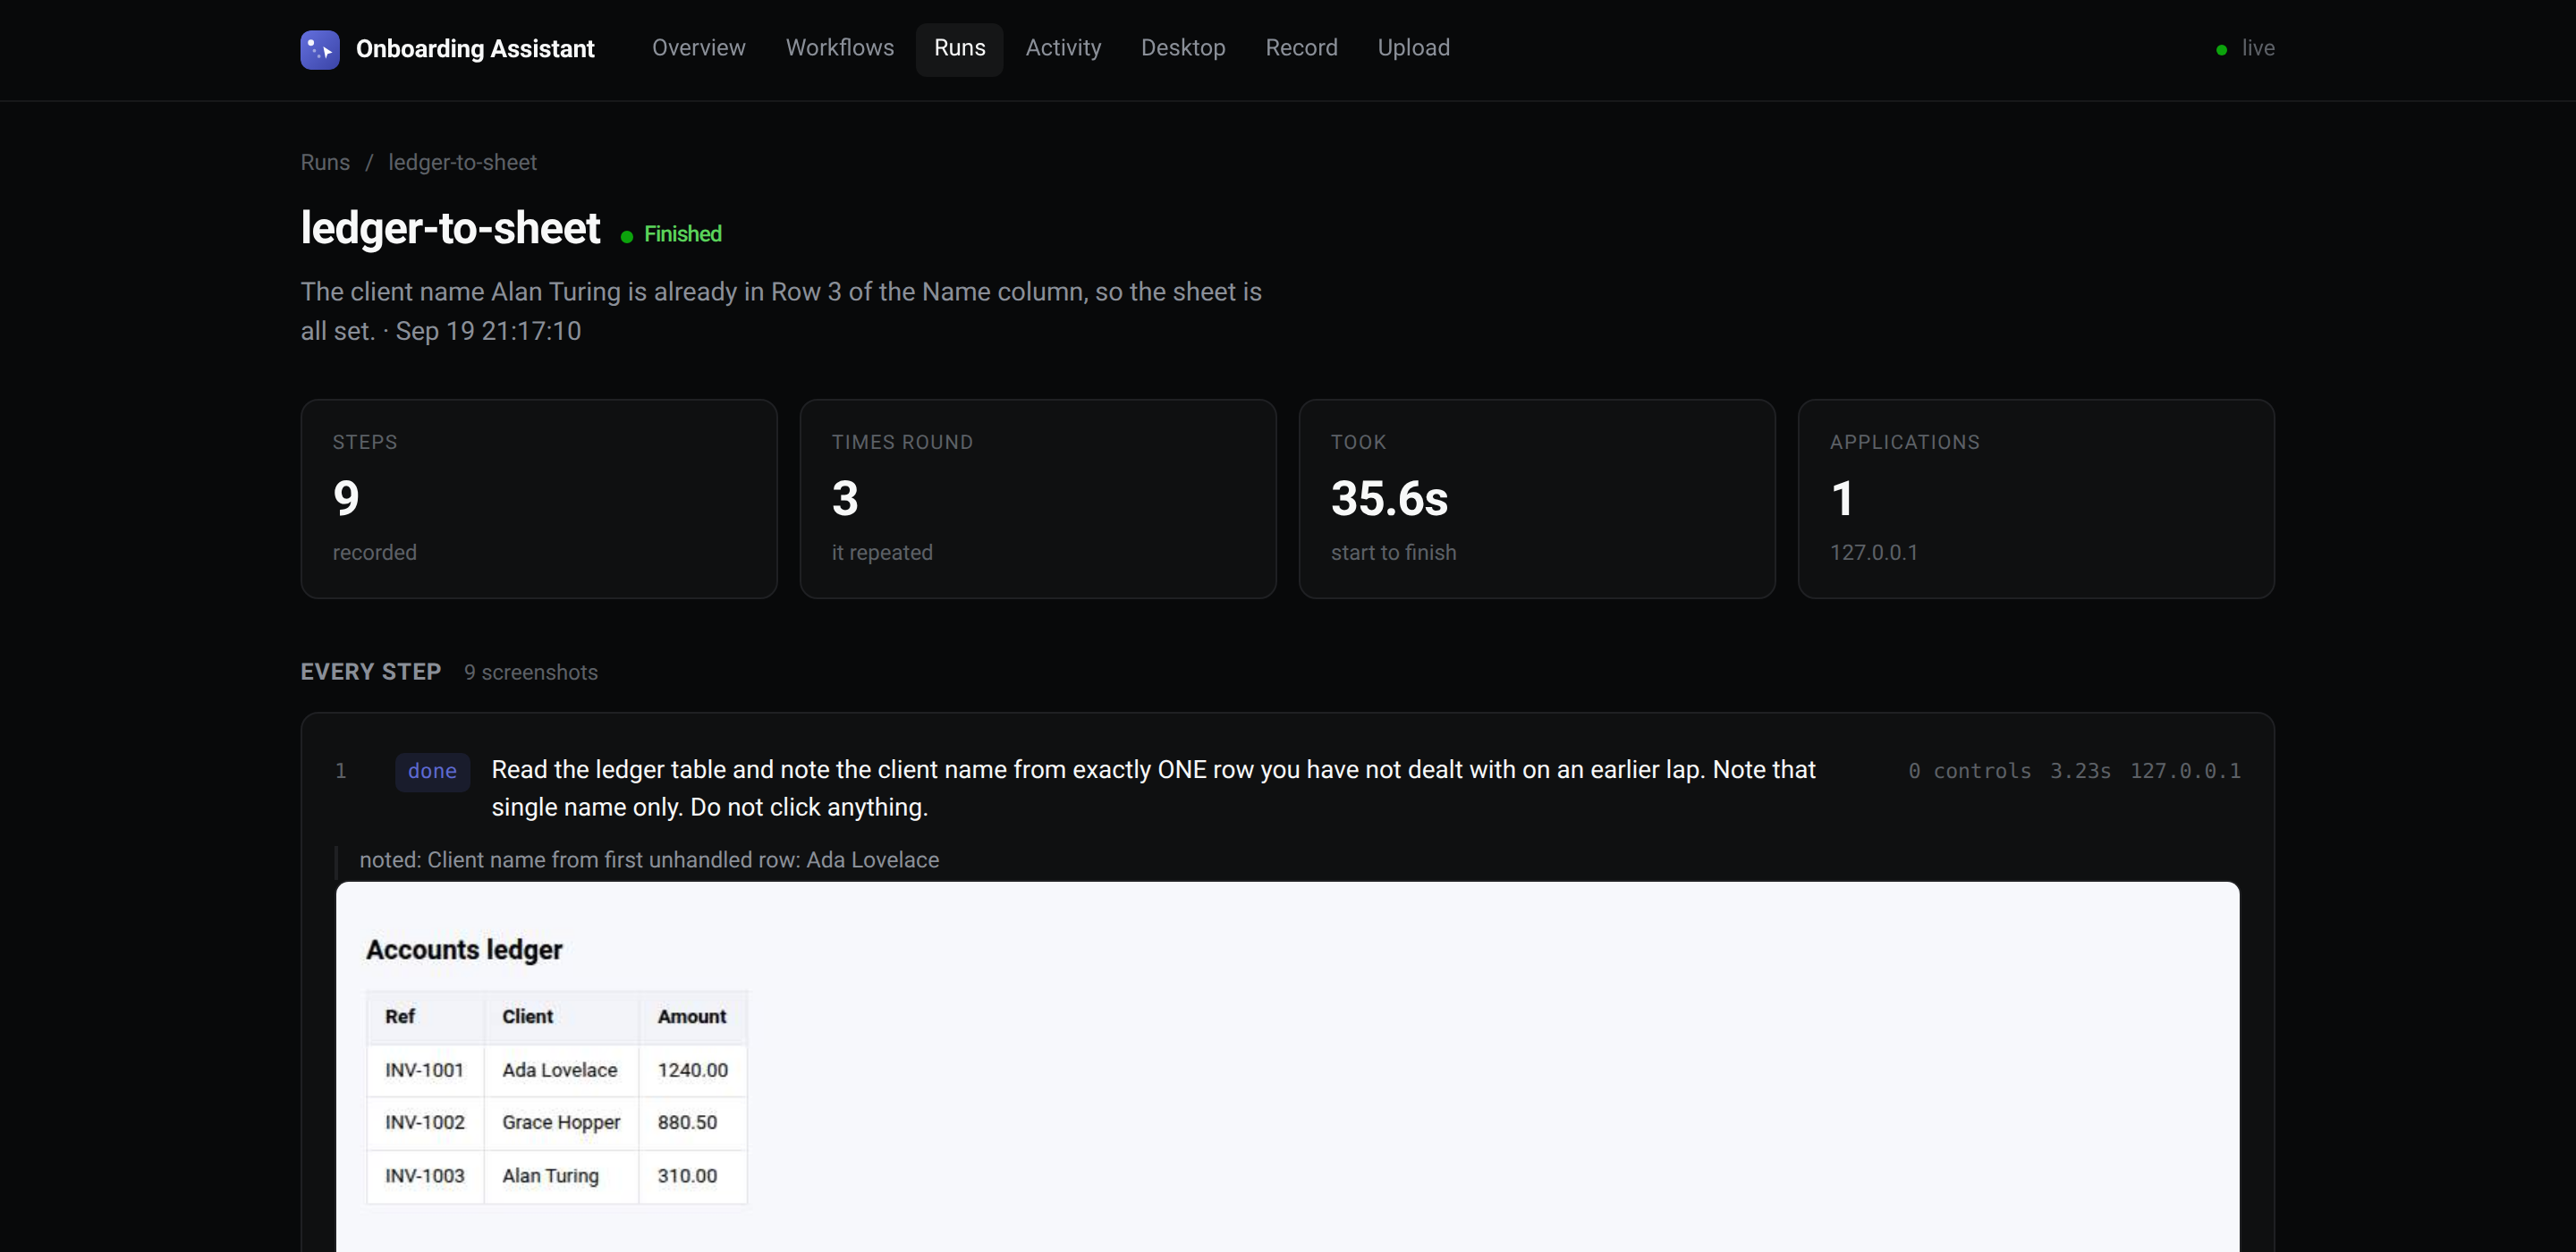Click the ledger-to-sheet page heading
This screenshot has height=1252, width=2576.
[x=450, y=228]
